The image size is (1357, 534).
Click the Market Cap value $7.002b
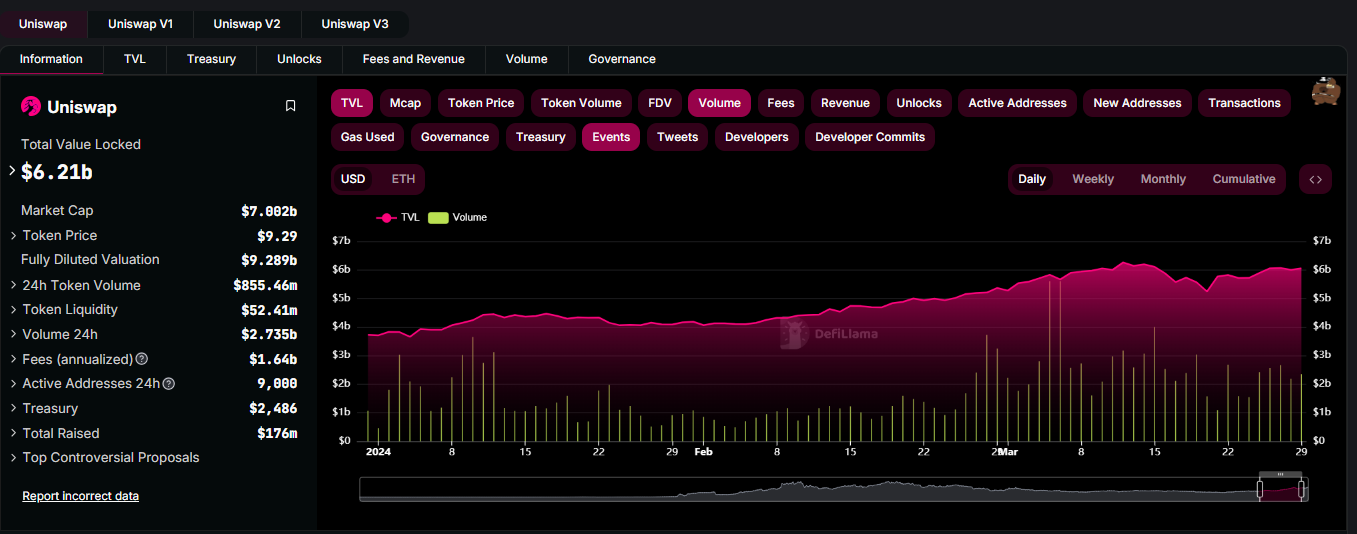click(x=269, y=211)
